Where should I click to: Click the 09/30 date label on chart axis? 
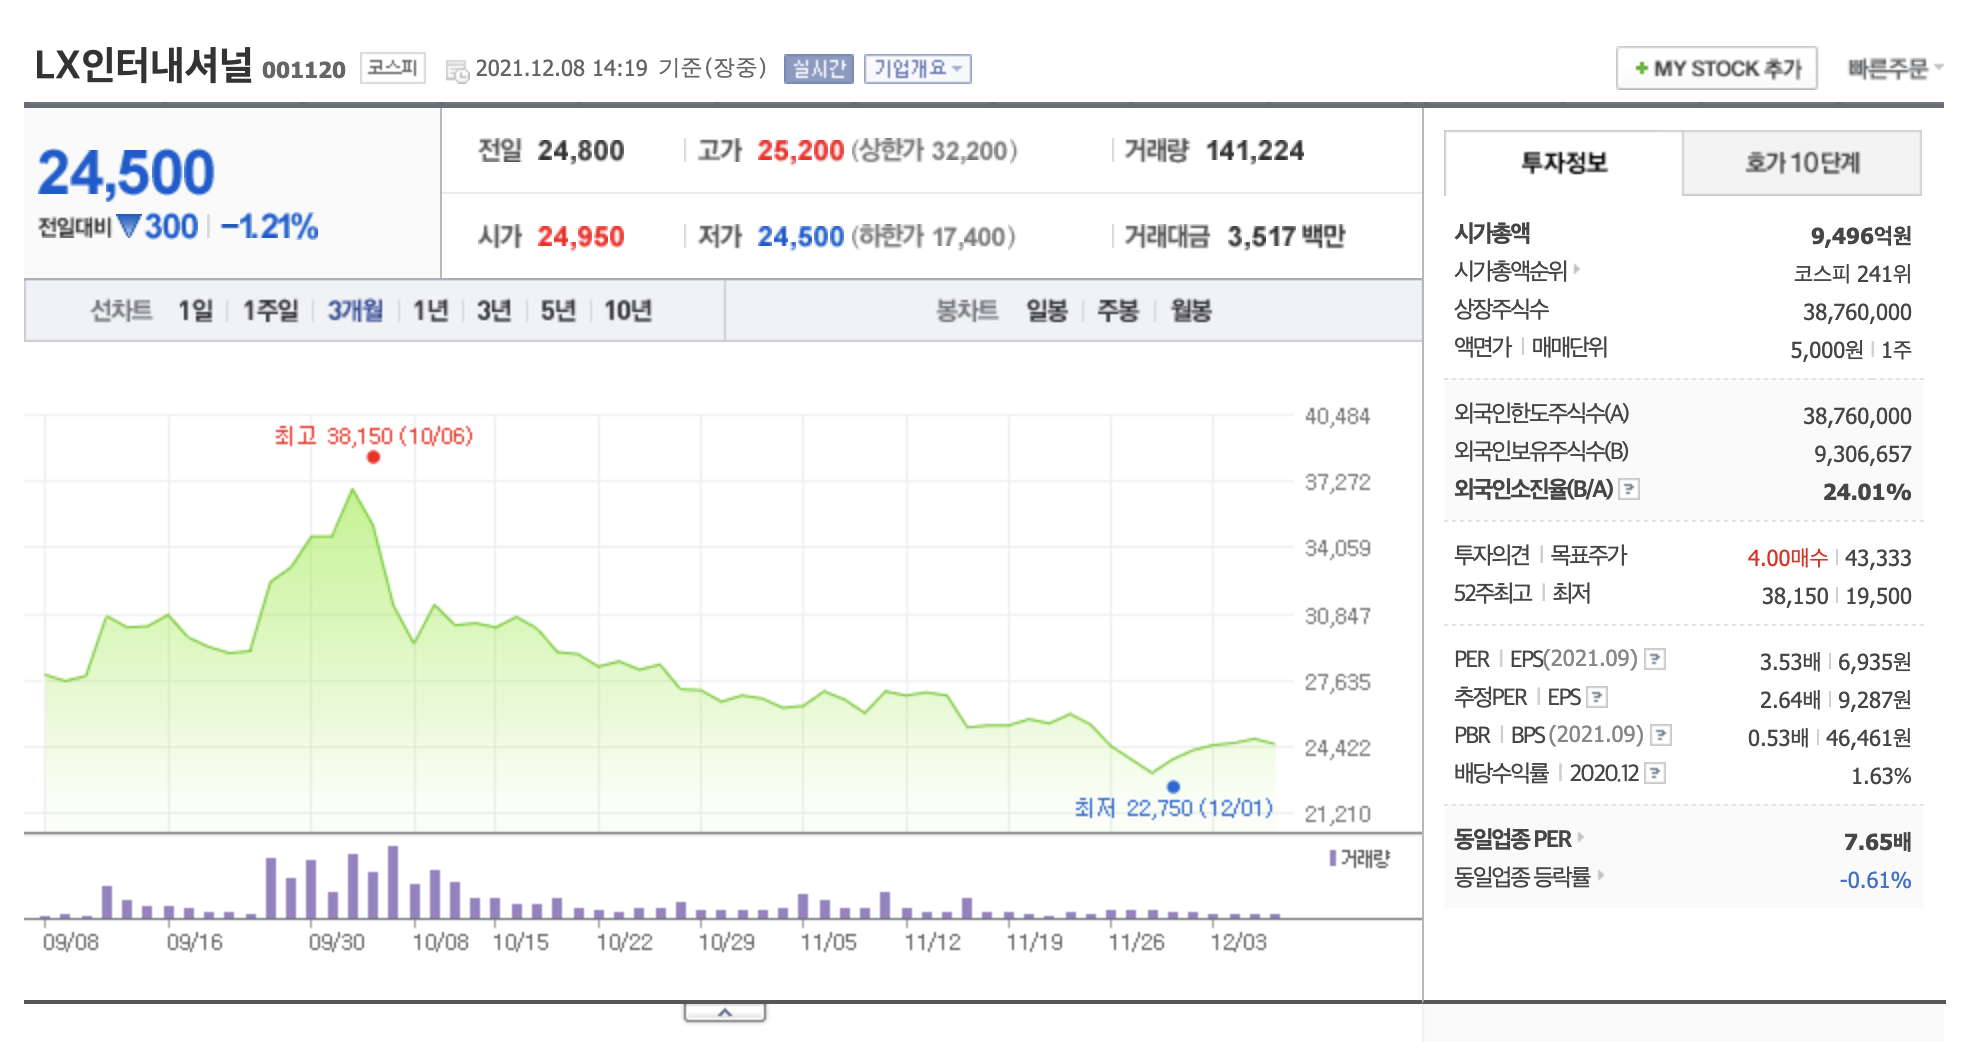pos(337,942)
